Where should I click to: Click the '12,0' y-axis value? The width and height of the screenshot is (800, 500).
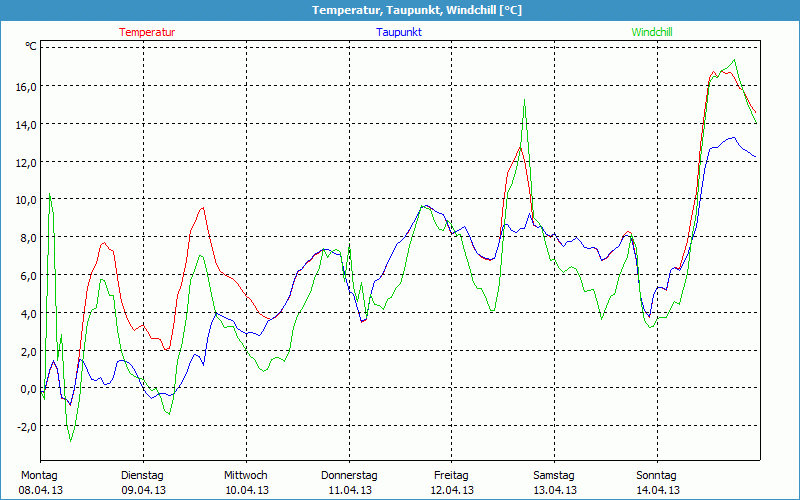pyautogui.click(x=26, y=162)
